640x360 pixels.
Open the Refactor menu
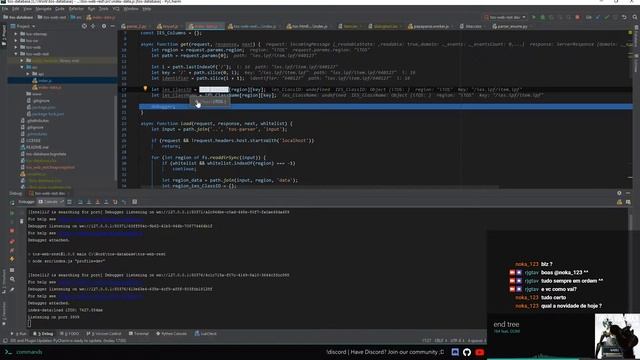coord(76,9)
